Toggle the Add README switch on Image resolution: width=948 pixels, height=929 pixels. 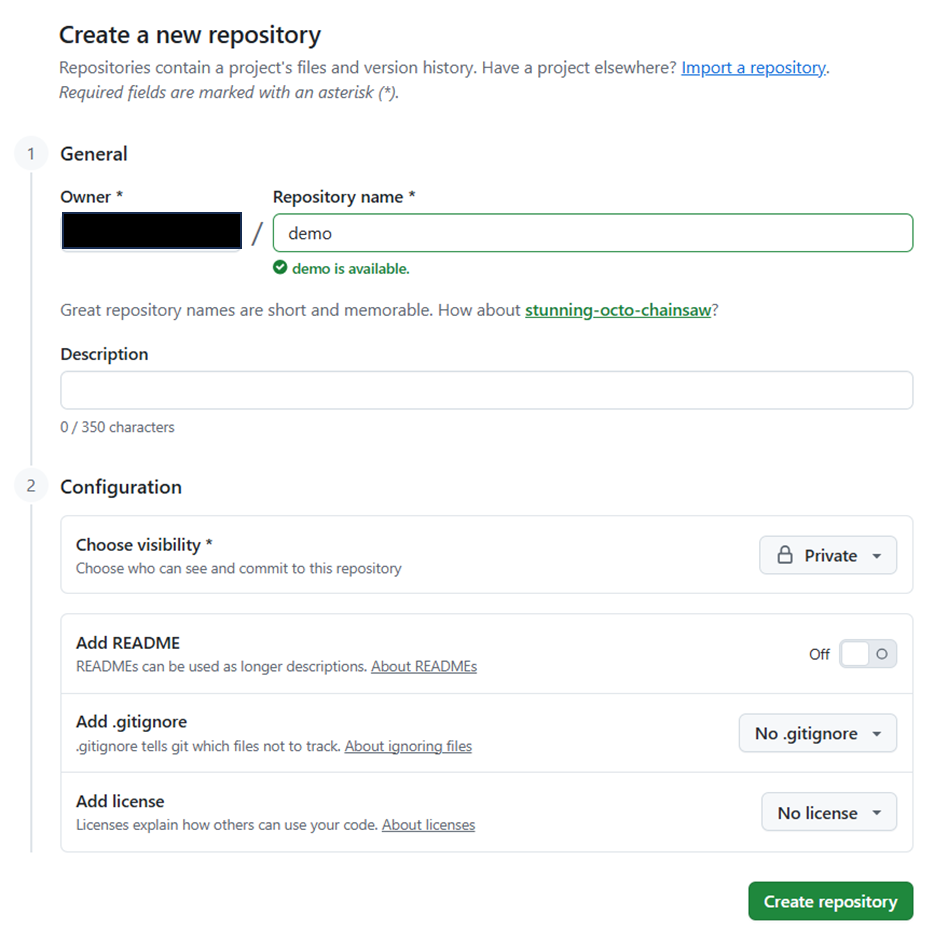point(867,654)
